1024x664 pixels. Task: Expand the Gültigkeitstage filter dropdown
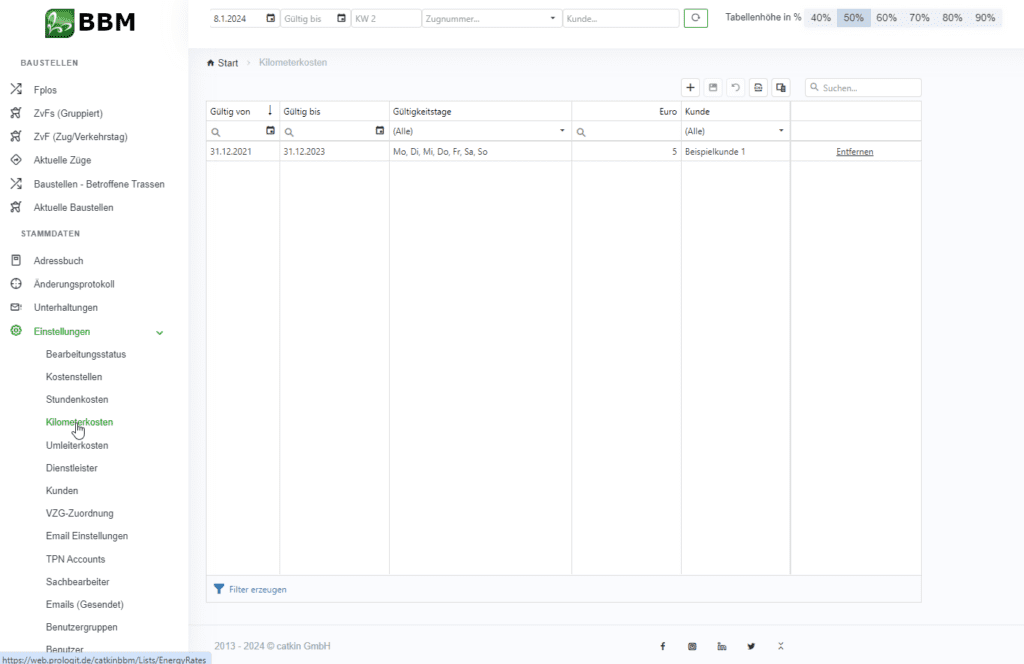[x=562, y=131]
